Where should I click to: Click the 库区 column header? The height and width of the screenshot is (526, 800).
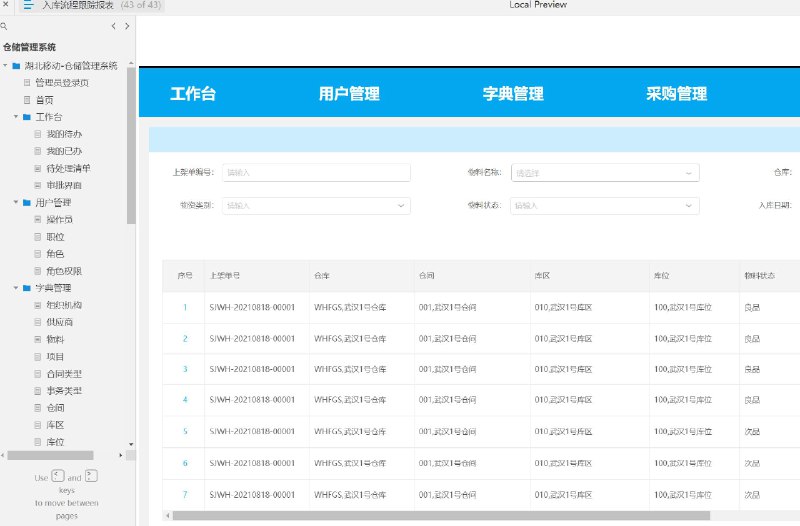[542, 275]
